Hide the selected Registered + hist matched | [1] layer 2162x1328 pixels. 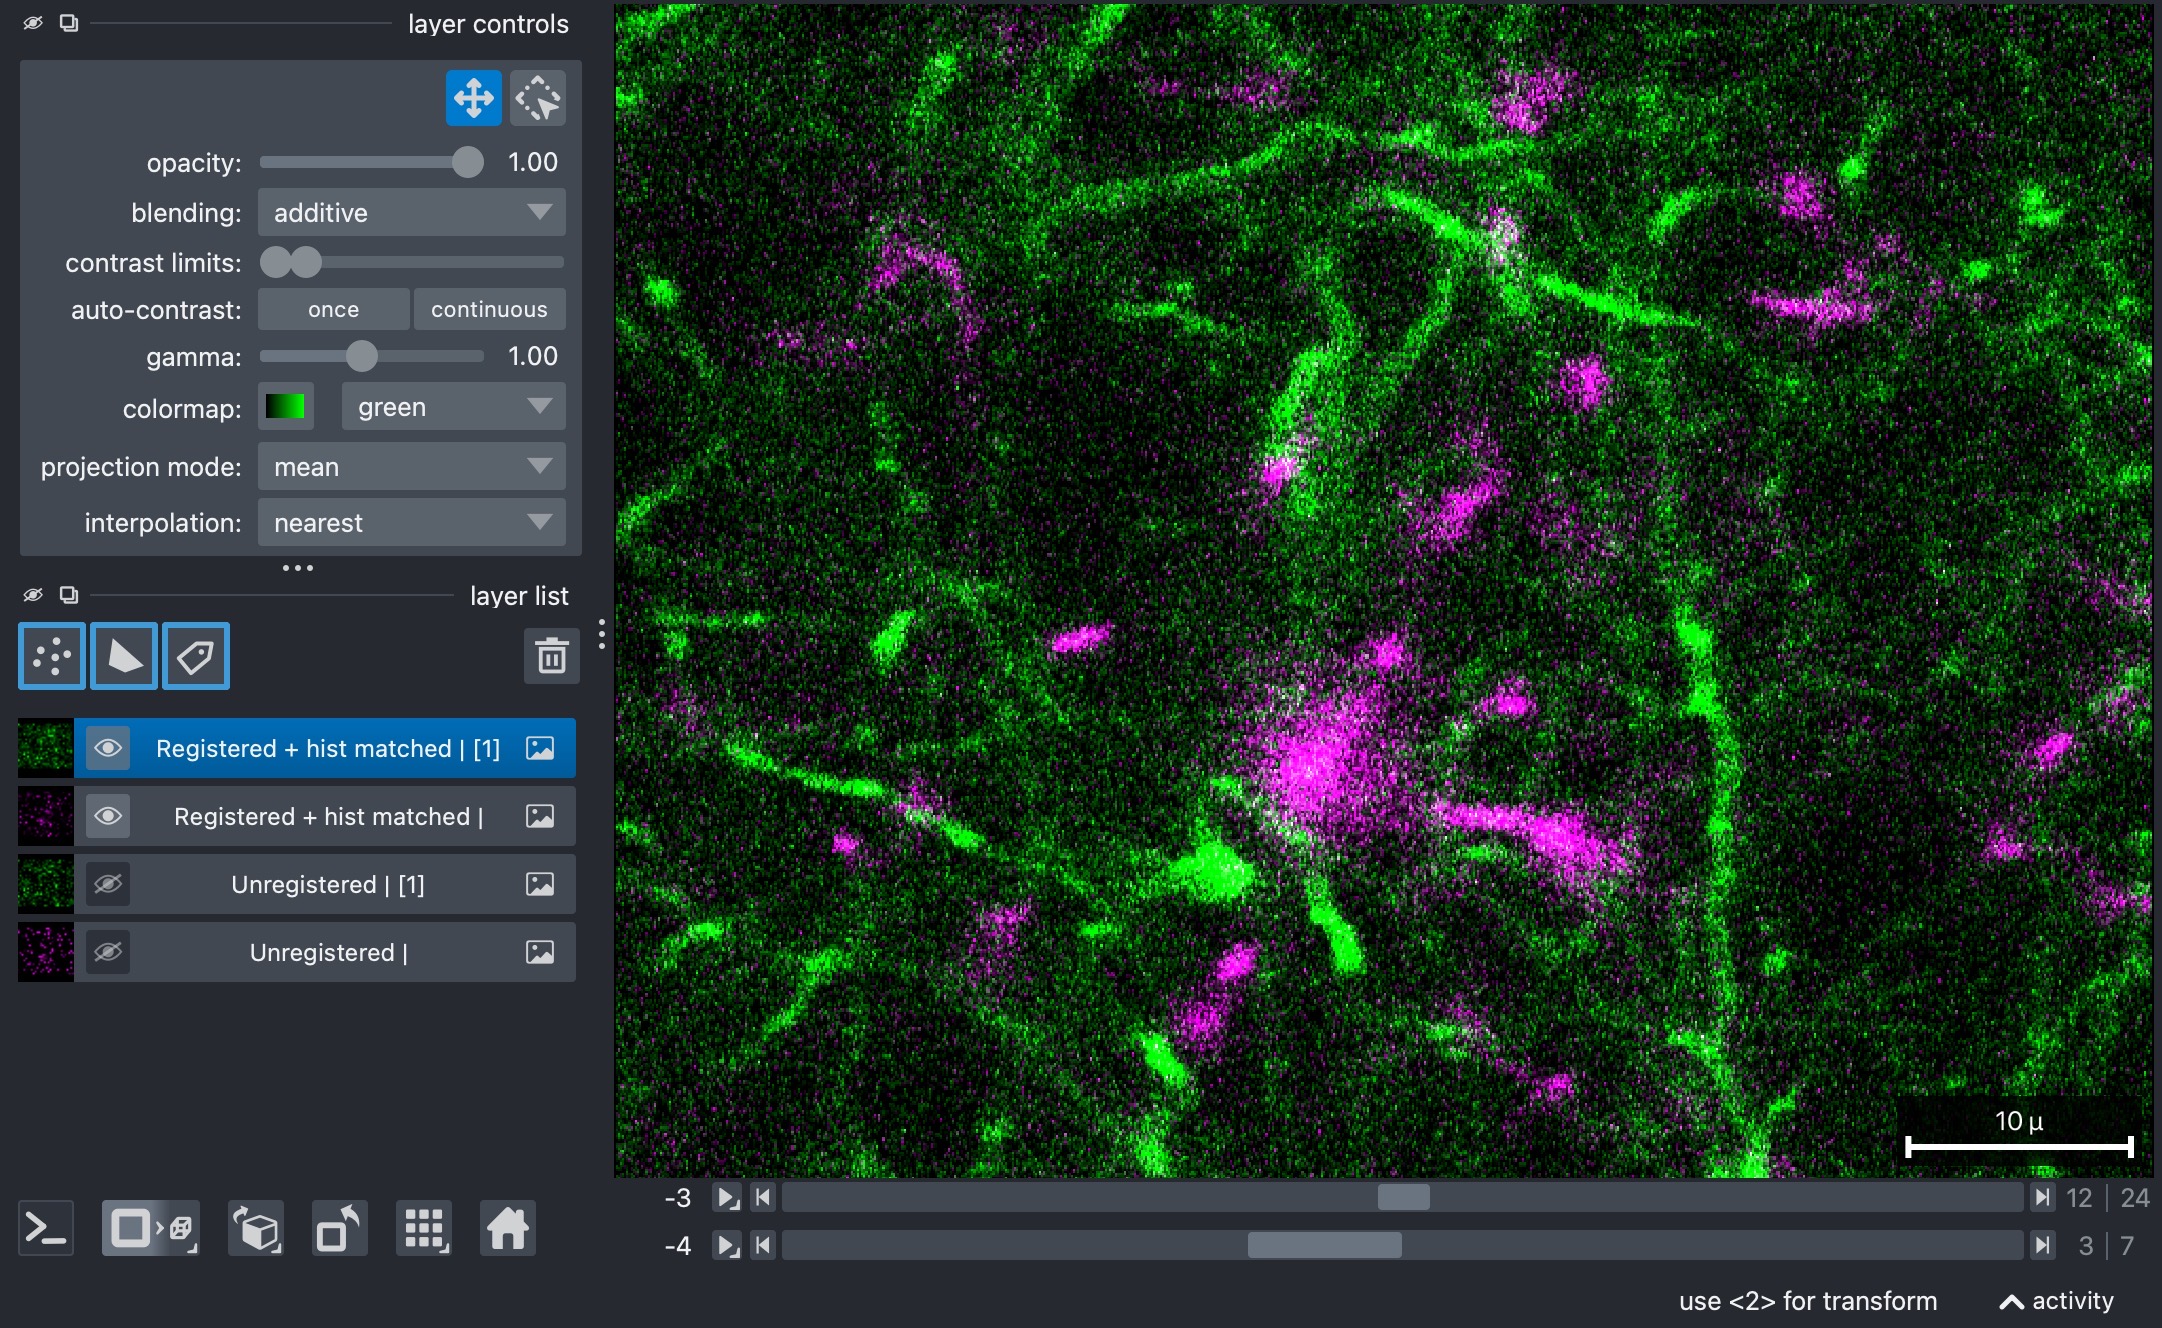pos(108,748)
